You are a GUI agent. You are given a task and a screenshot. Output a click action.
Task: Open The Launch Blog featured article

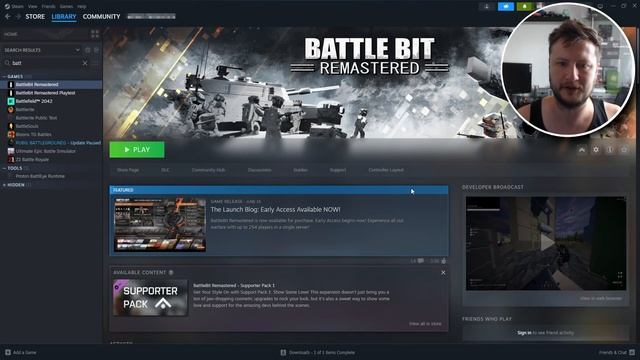276,210
